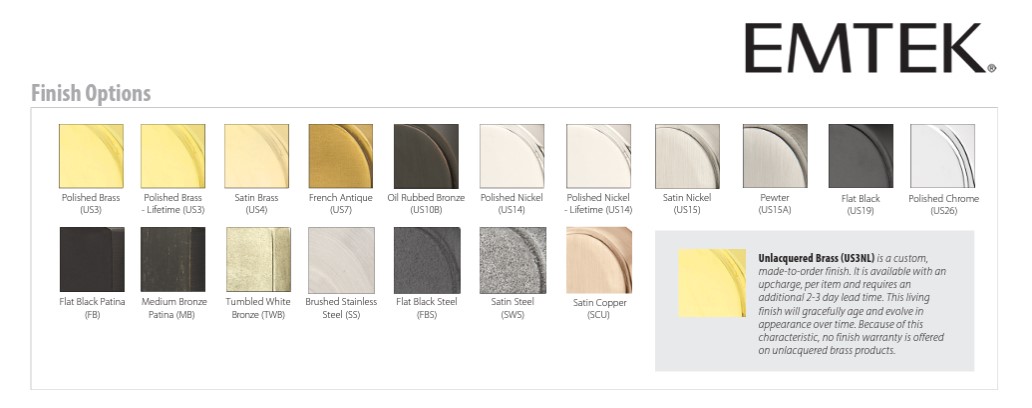Choose the Flat Black (US19) swatch
Viewport: 1032px width, 408px height.
pos(861,156)
